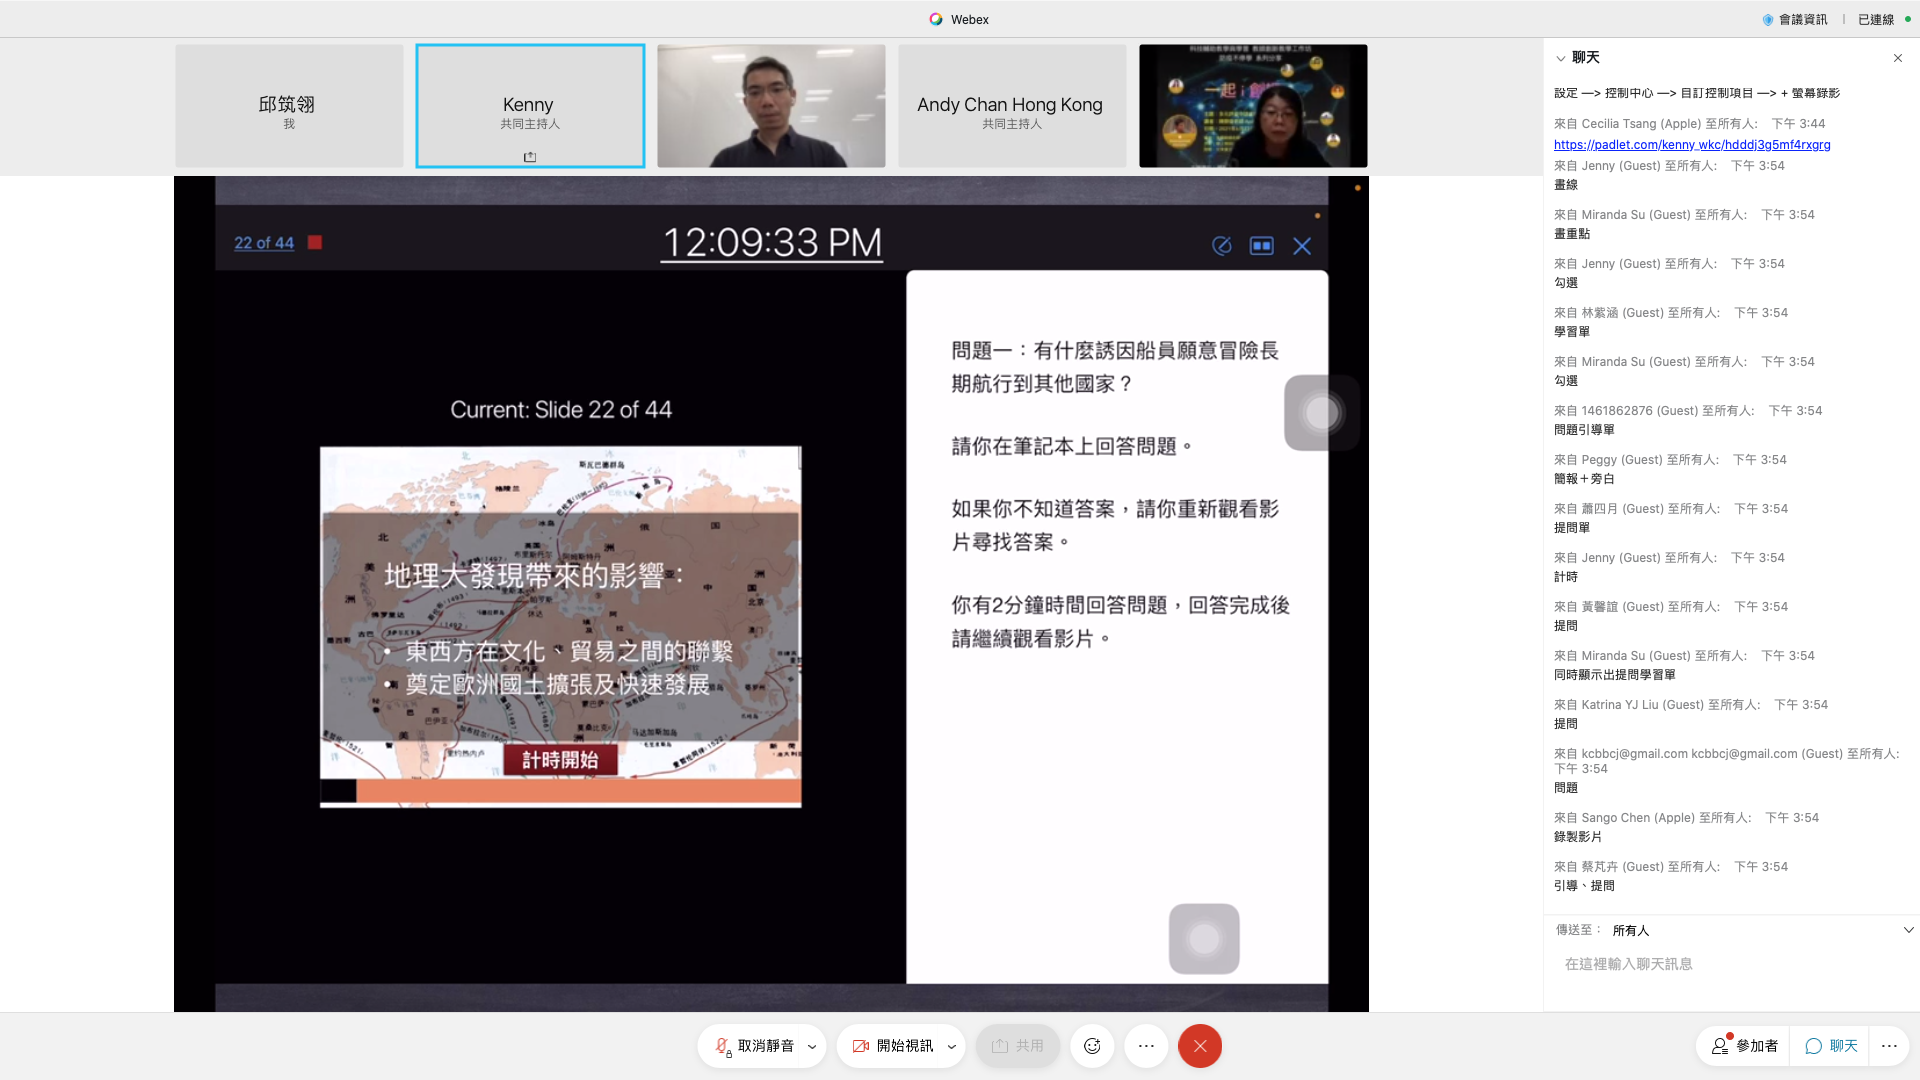This screenshot has width=1920, height=1080.
Task: Start video with 開始視訊 button
Action: click(x=893, y=1046)
